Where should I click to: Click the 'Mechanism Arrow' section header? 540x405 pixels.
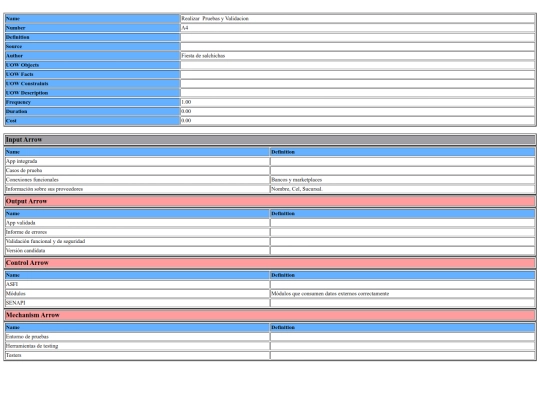tap(270, 315)
